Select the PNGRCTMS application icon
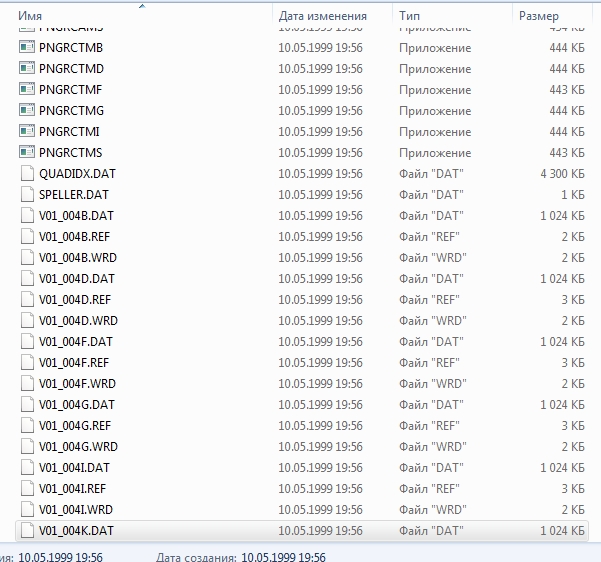 coord(26,153)
